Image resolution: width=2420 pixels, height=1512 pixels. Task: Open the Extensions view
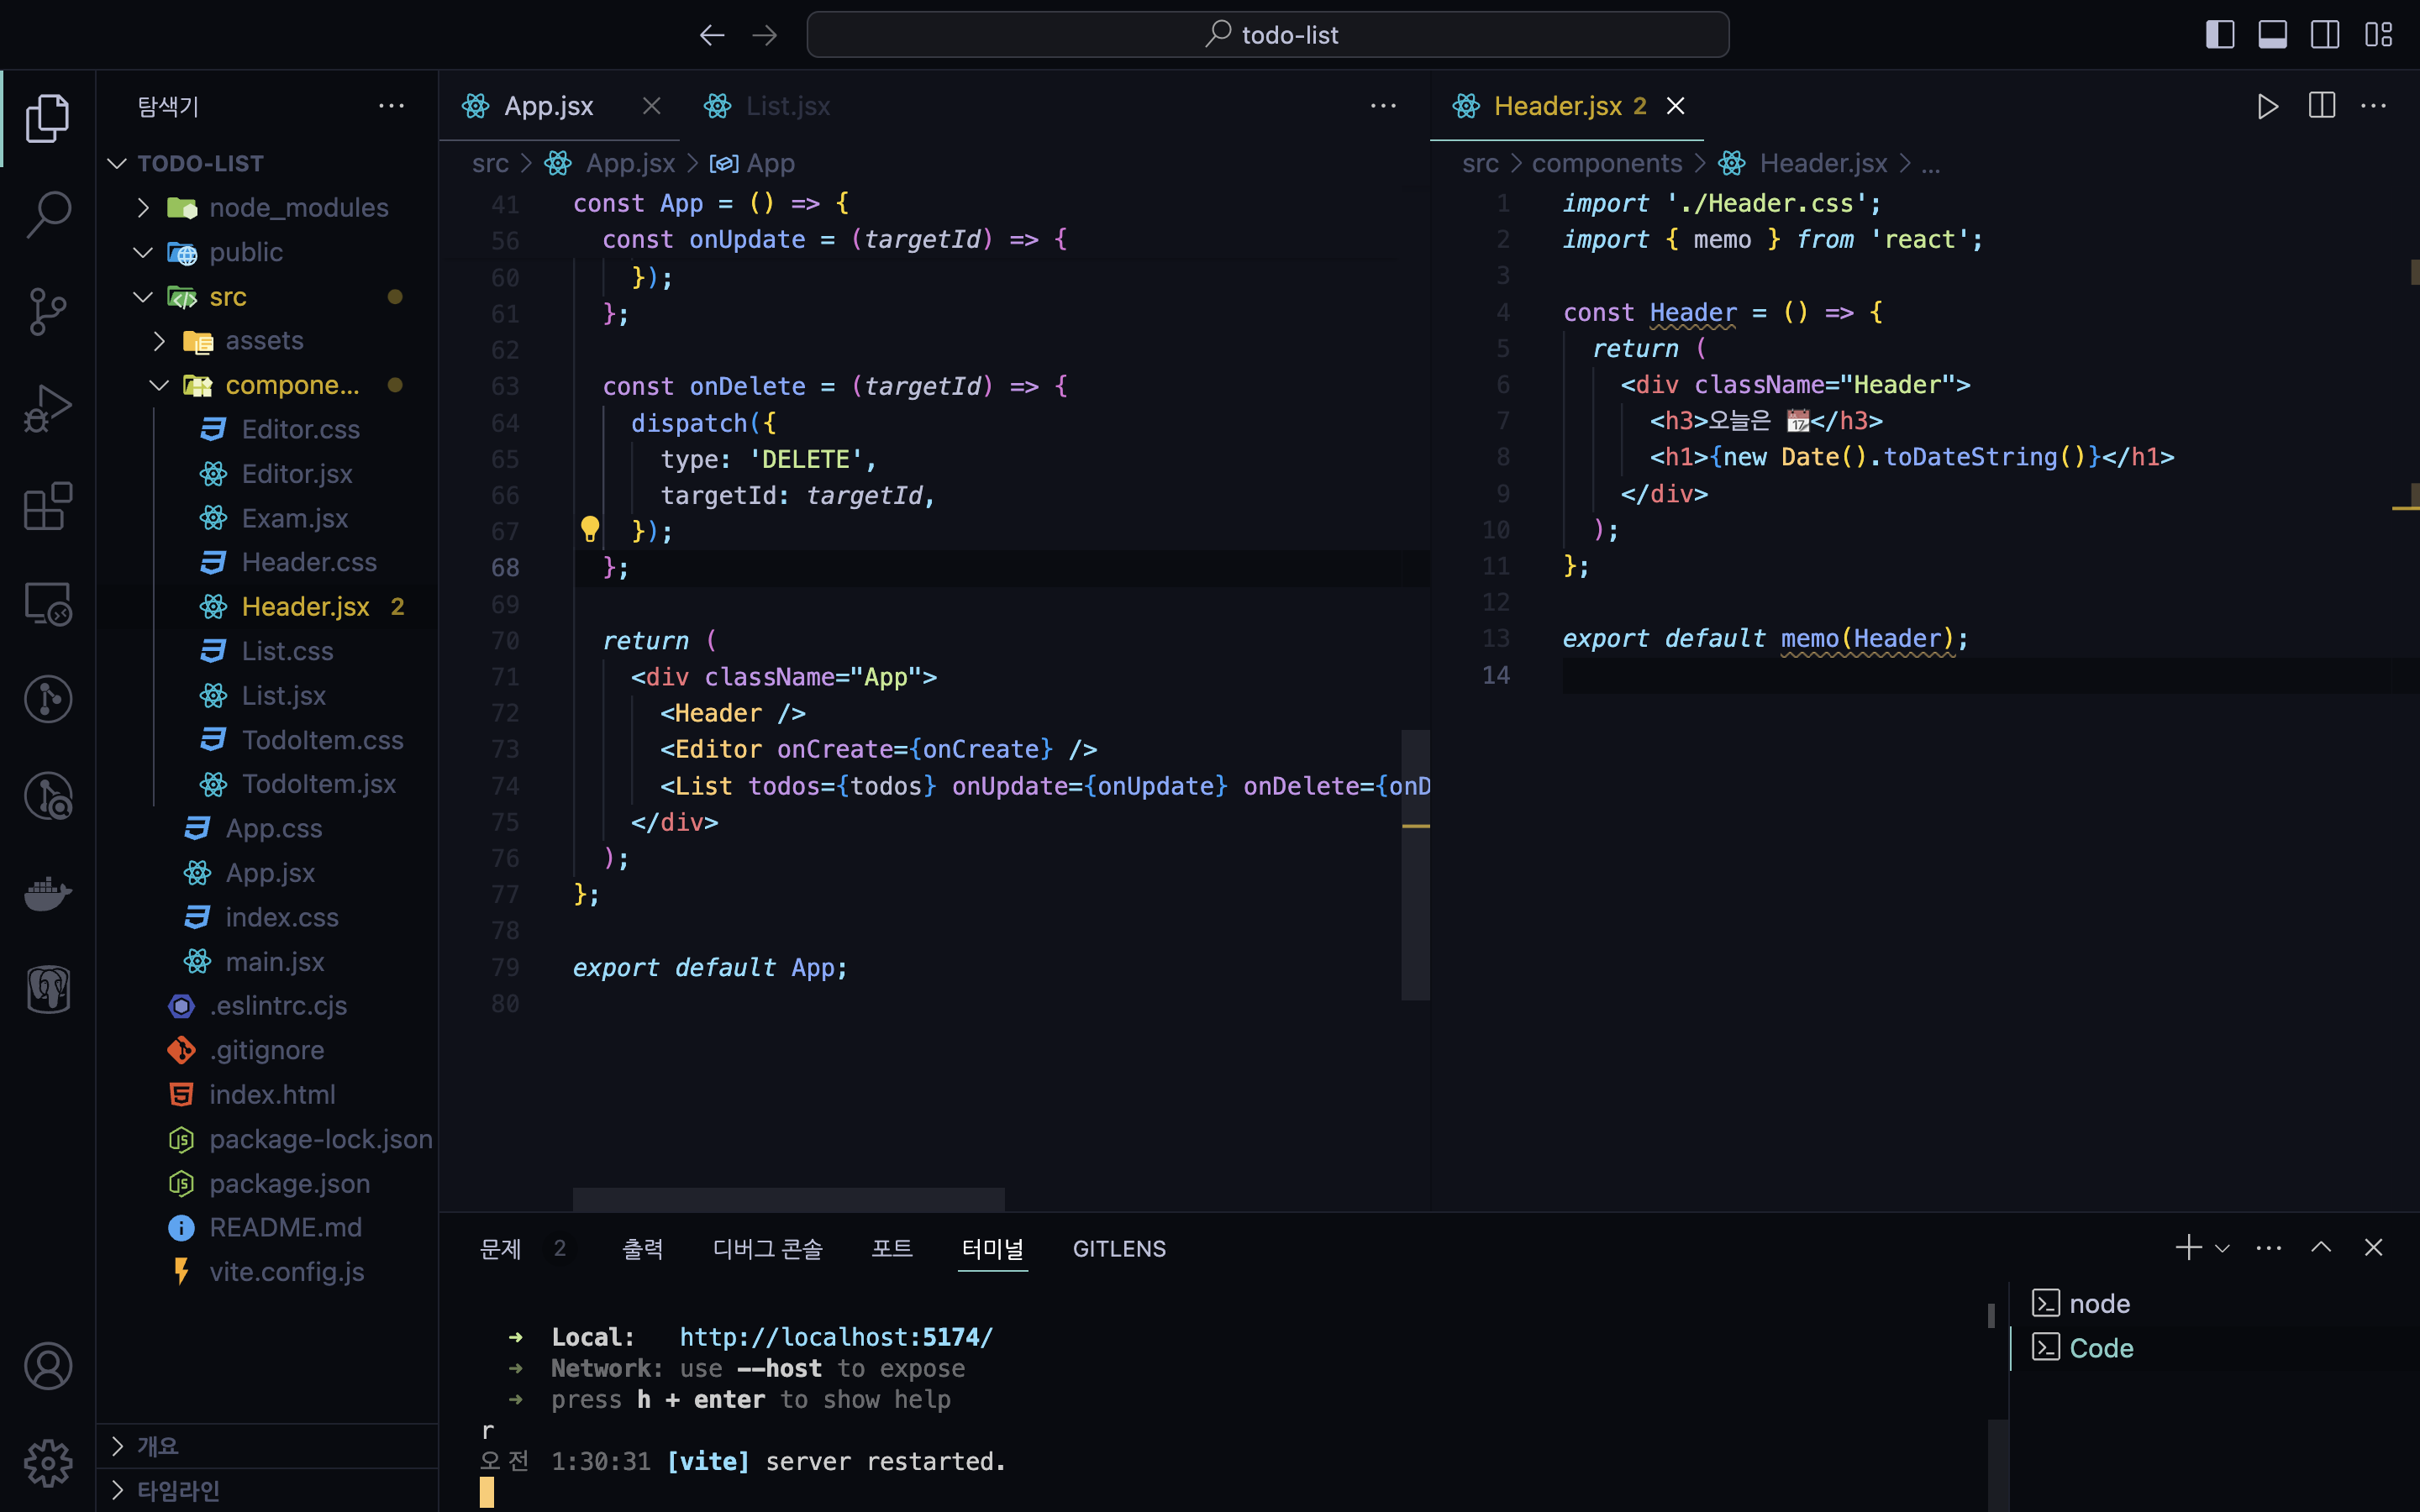(48, 506)
